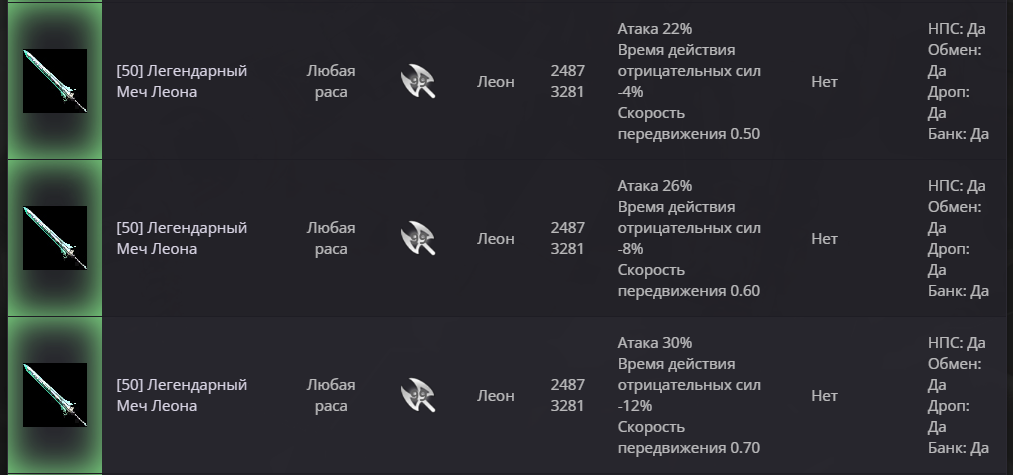Click the "Скорость передвижения 0.60" stat text
This screenshot has height=475, width=1013.
tap(688, 281)
